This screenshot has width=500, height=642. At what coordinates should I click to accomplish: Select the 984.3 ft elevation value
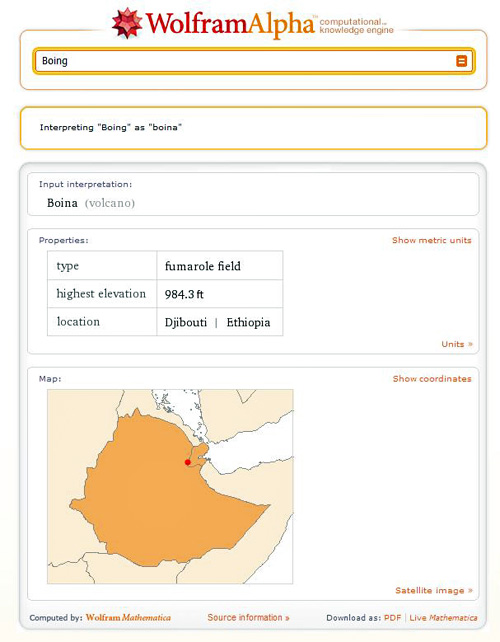[x=184, y=294]
